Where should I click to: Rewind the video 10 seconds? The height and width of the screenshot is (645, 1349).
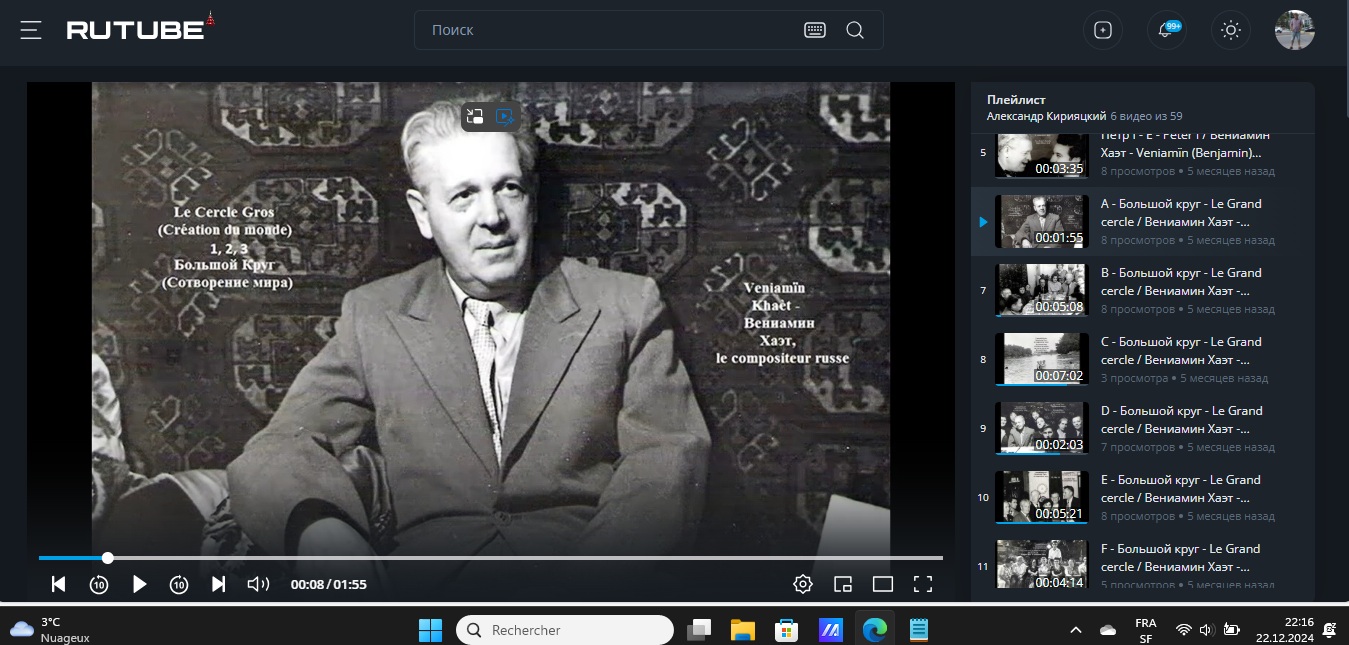click(99, 584)
